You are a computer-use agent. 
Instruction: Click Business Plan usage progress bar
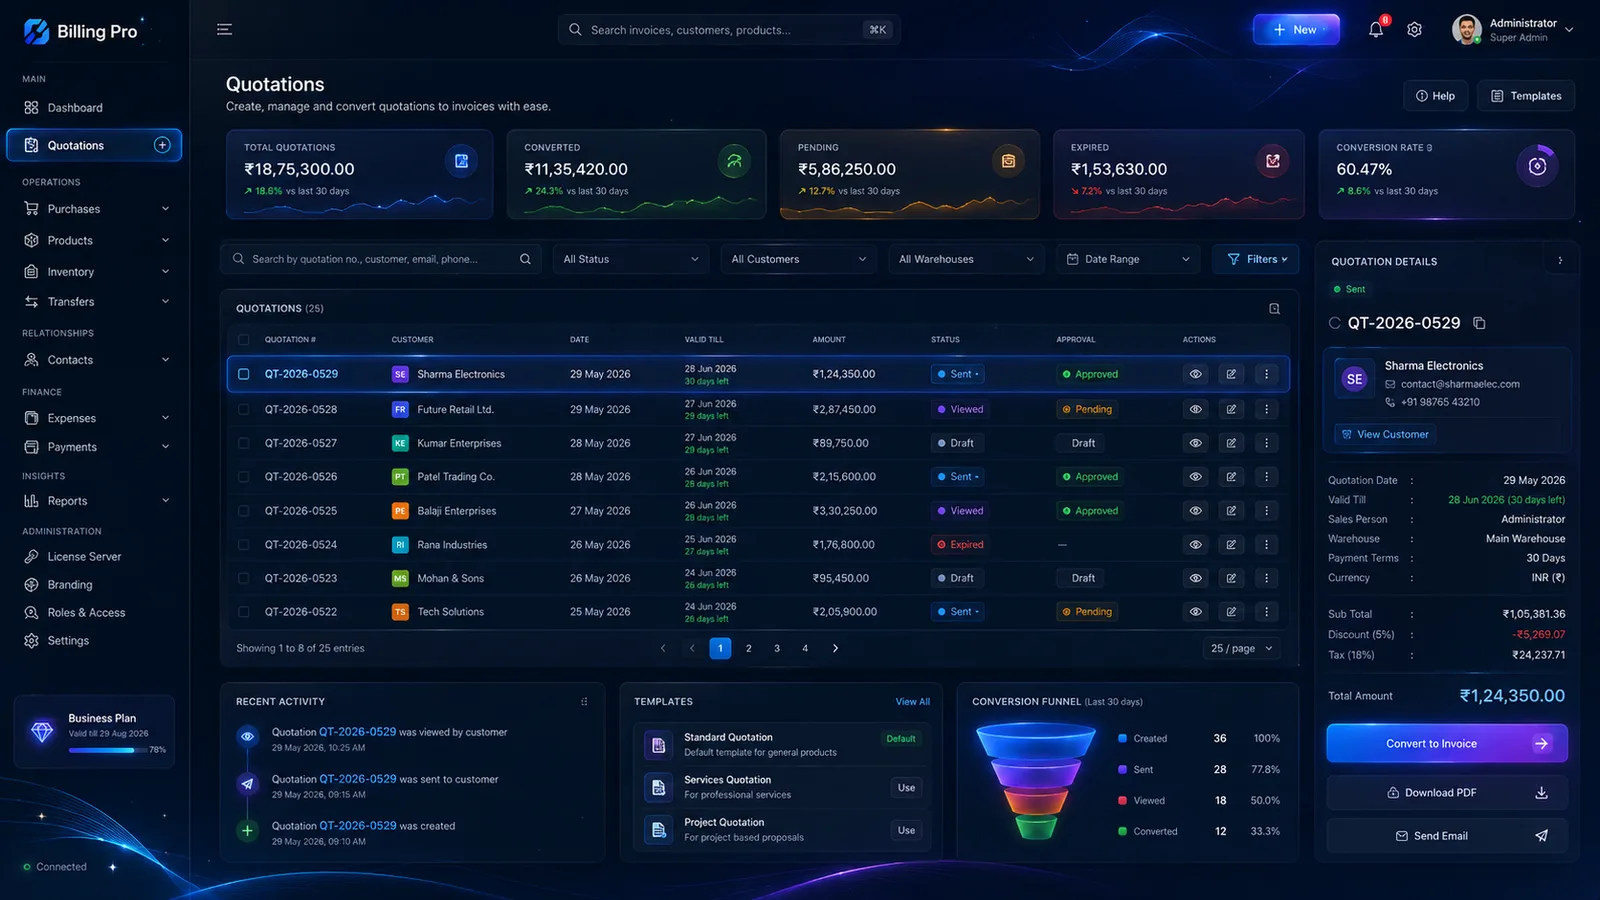tap(106, 750)
